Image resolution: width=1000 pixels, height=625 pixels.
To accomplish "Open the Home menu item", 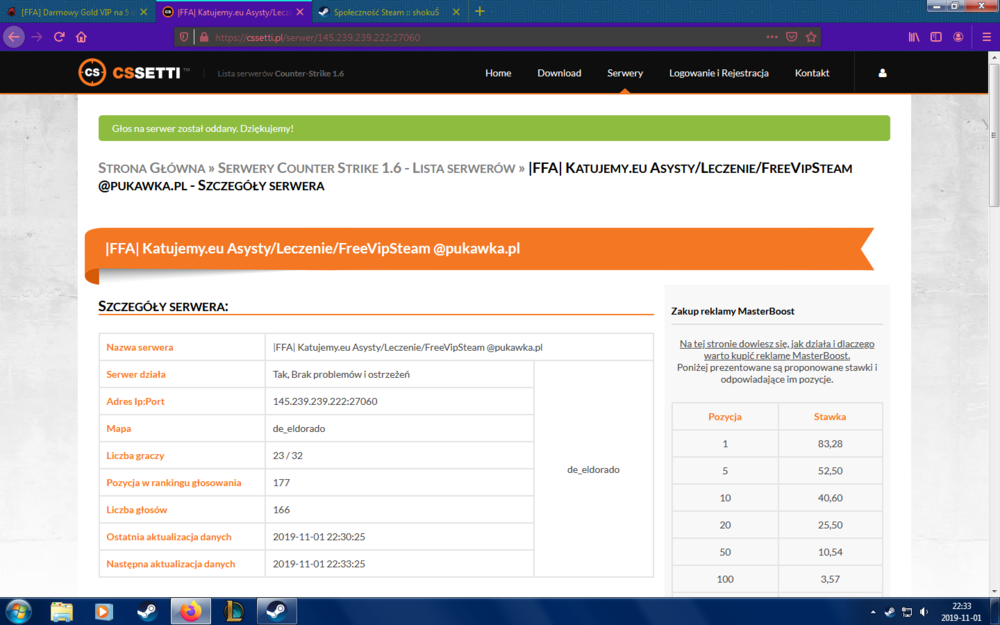I will 498,73.
